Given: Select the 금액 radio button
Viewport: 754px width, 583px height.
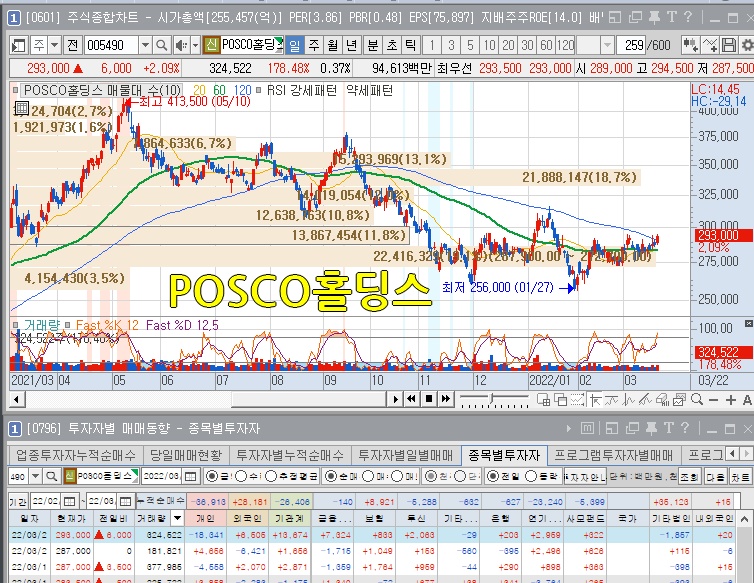Looking at the screenshot, I should (x=212, y=476).
